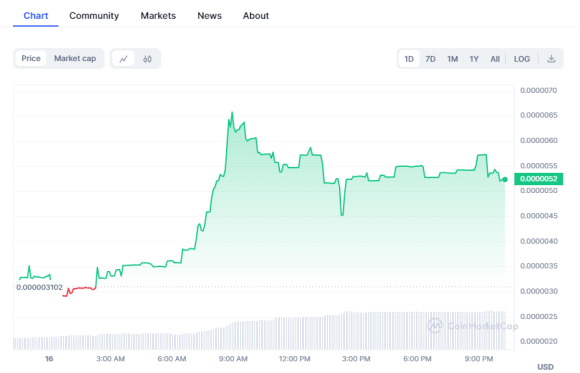Click the 3:00 AM time axis label
The height and width of the screenshot is (373, 580).
[110, 359]
